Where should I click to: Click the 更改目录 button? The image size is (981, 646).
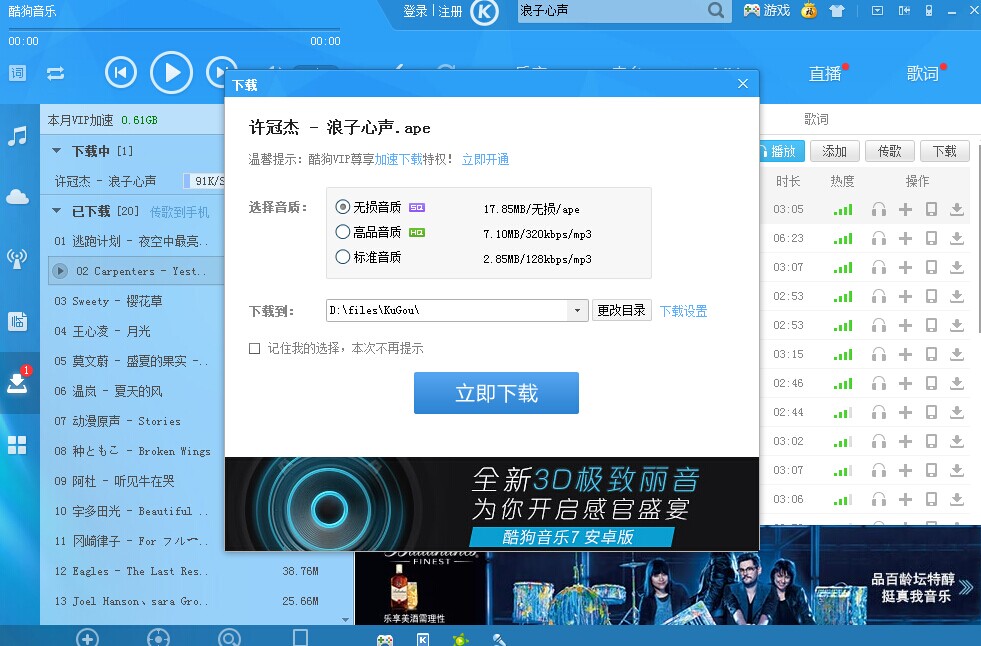click(x=621, y=310)
